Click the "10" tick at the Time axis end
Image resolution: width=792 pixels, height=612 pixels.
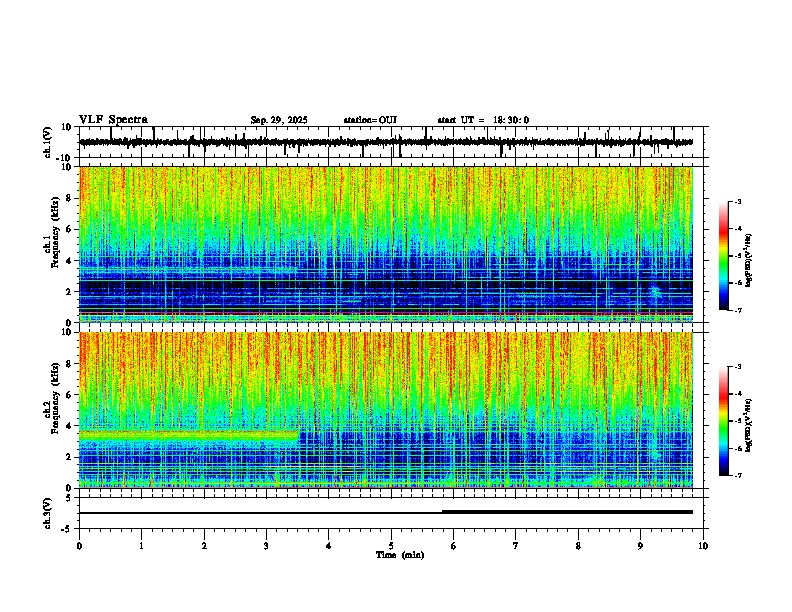point(703,546)
